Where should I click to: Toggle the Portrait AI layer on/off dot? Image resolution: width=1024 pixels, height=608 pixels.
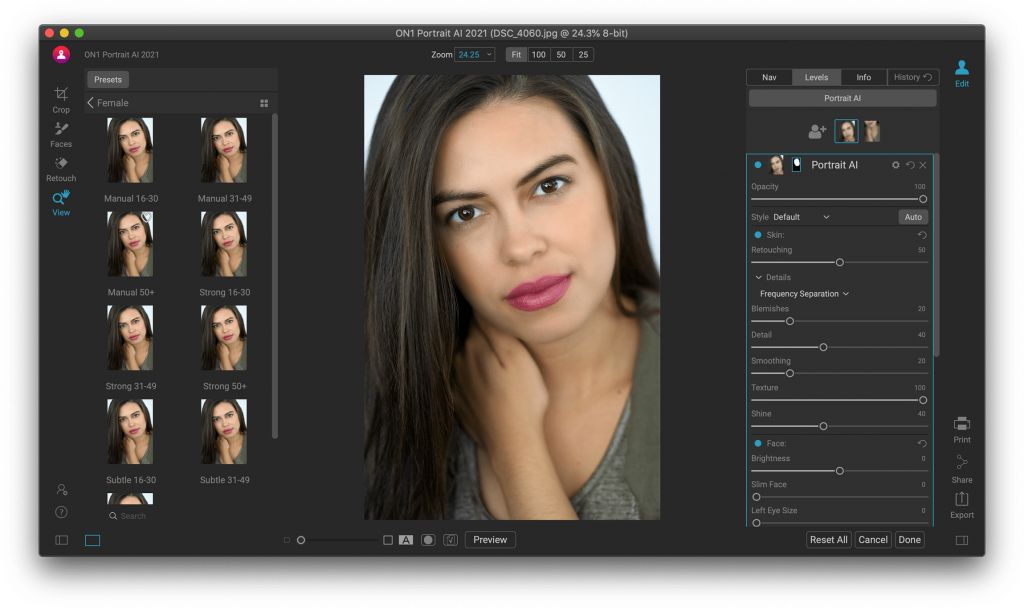click(x=758, y=165)
